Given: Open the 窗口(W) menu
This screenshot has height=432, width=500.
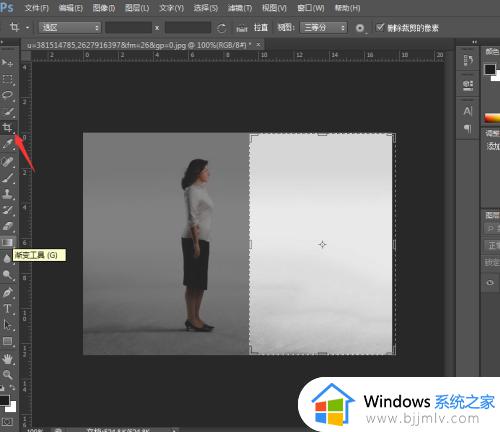Looking at the screenshot, I should (x=311, y=8).
